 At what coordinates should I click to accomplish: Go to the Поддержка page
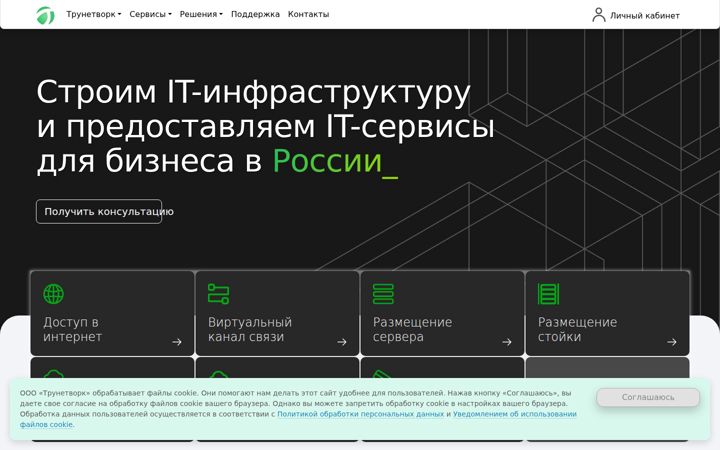pyautogui.click(x=255, y=14)
